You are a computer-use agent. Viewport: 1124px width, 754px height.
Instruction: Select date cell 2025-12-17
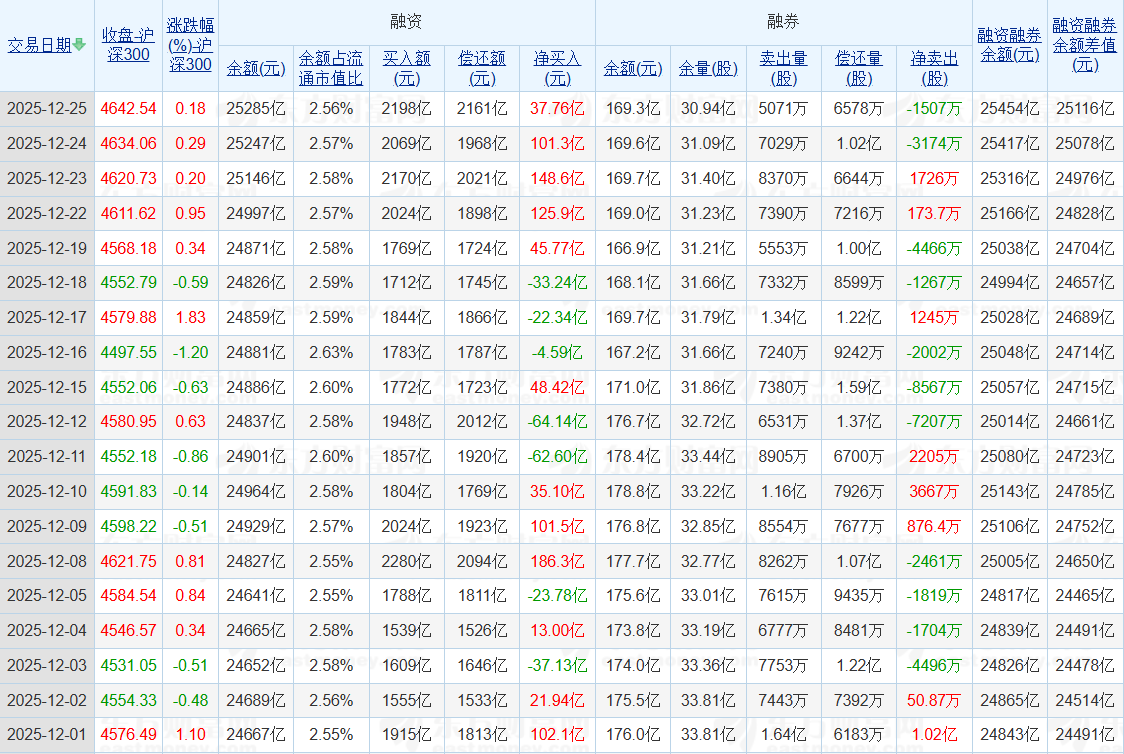point(47,318)
